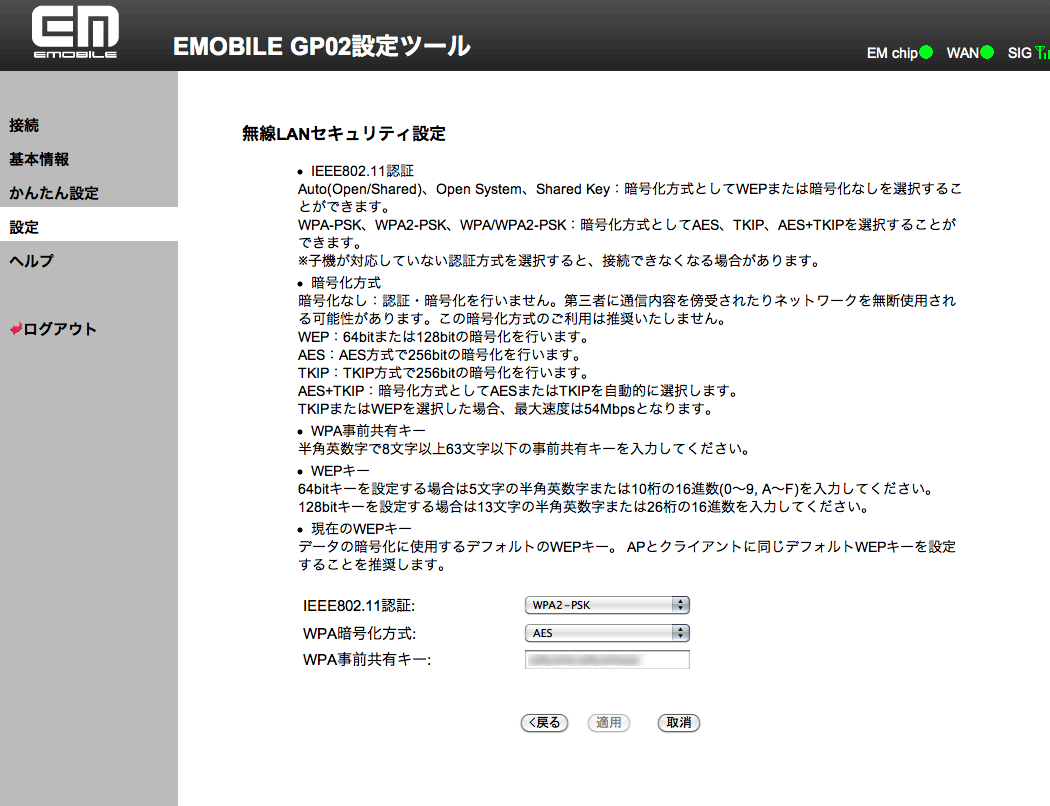Click the 無線LANセキュリティ設定 heading
1050x806 pixels.
(x=344, y=134)
